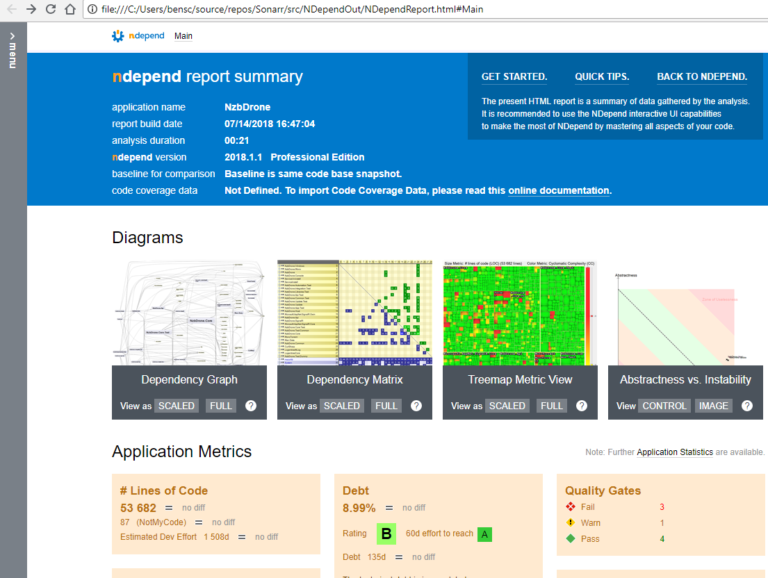Click the 2018.1.1 Professional Edition text
768x578 pixels.
click(294, 157)
